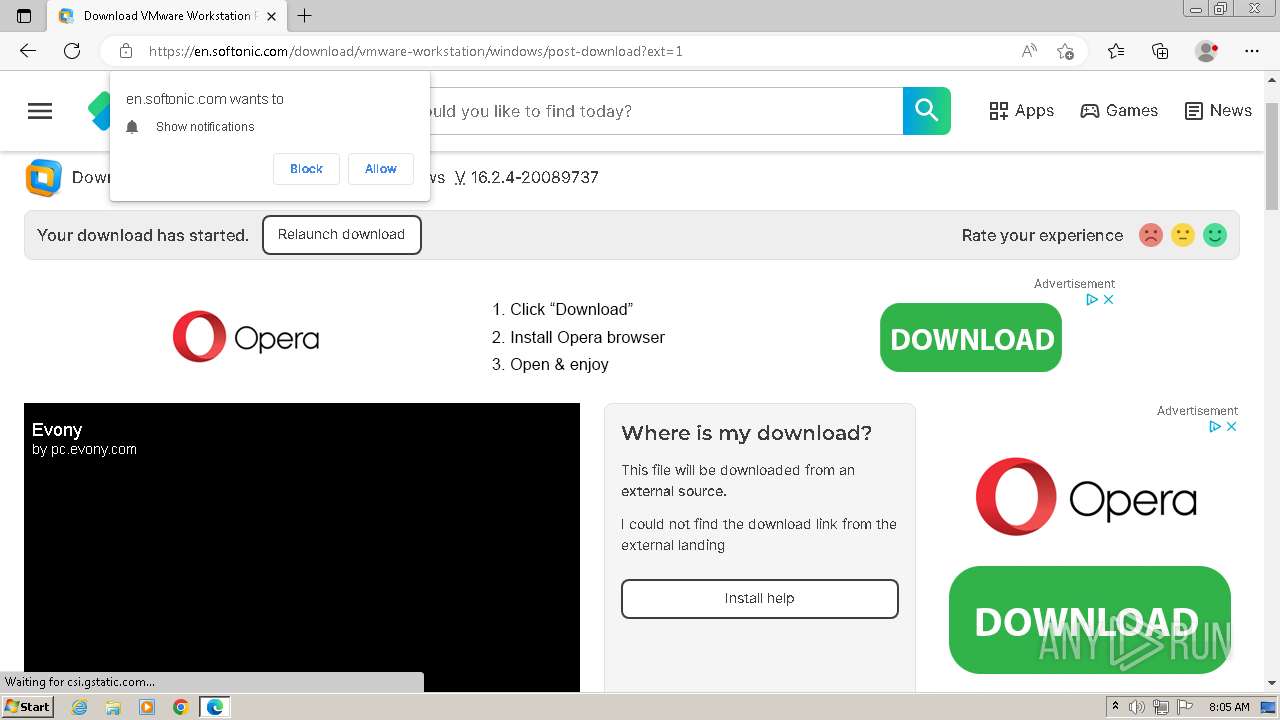This screenshot has width=1280, height=720.
Task: Open the Apps section
Action: click(x=1021, y=111)
